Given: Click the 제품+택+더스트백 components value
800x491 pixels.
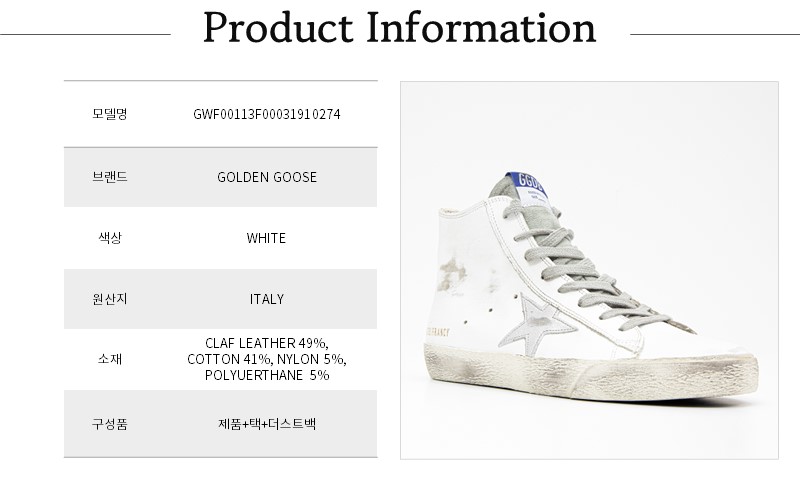Looking at the screenshot, I should pos(266,424).
